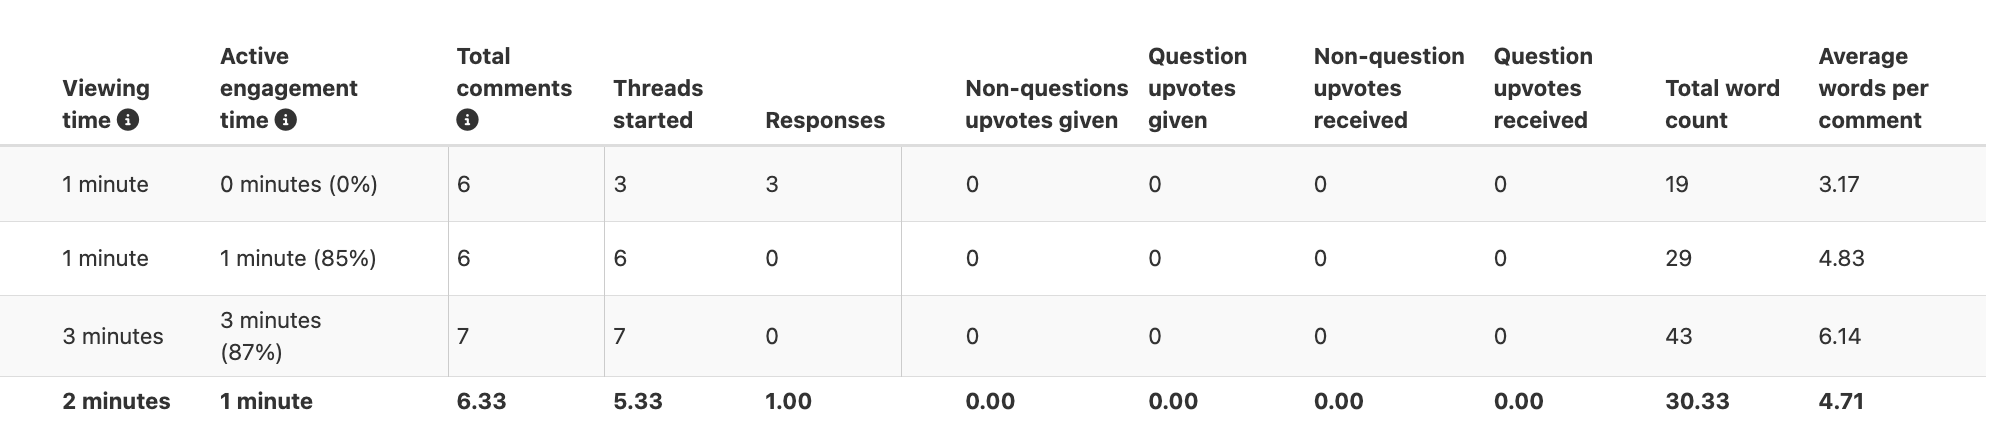Sort by Viewing time column header
1992x448 pixels.
(x=105, y=89)
